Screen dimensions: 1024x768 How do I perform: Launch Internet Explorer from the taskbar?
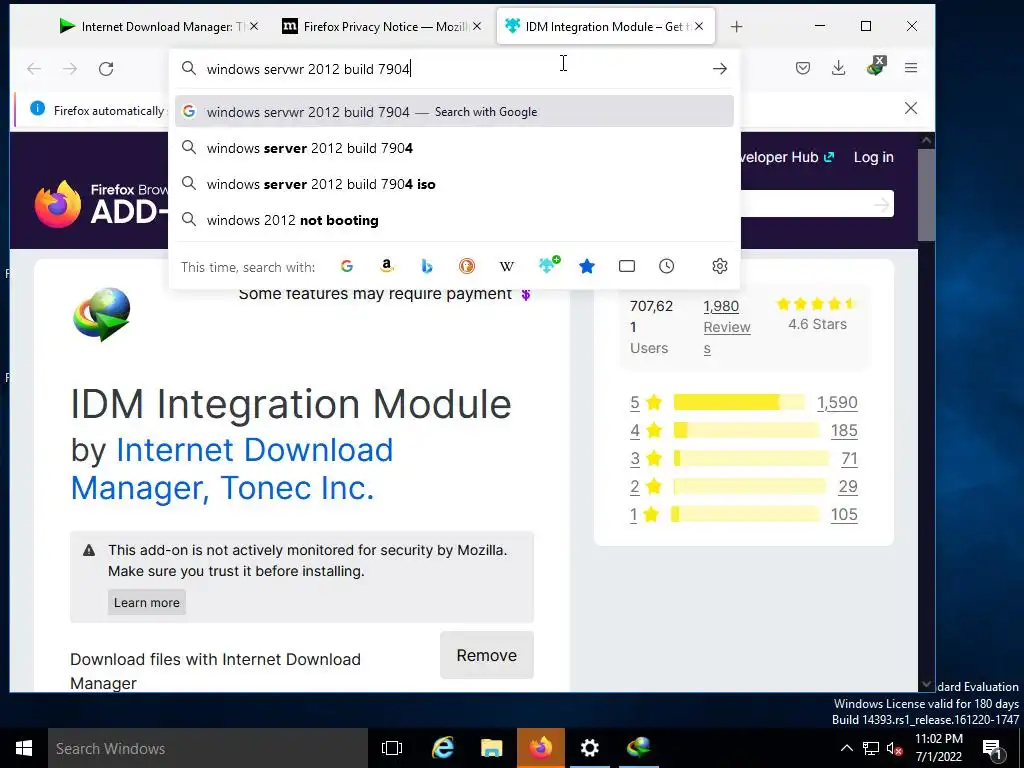point(442,748)
